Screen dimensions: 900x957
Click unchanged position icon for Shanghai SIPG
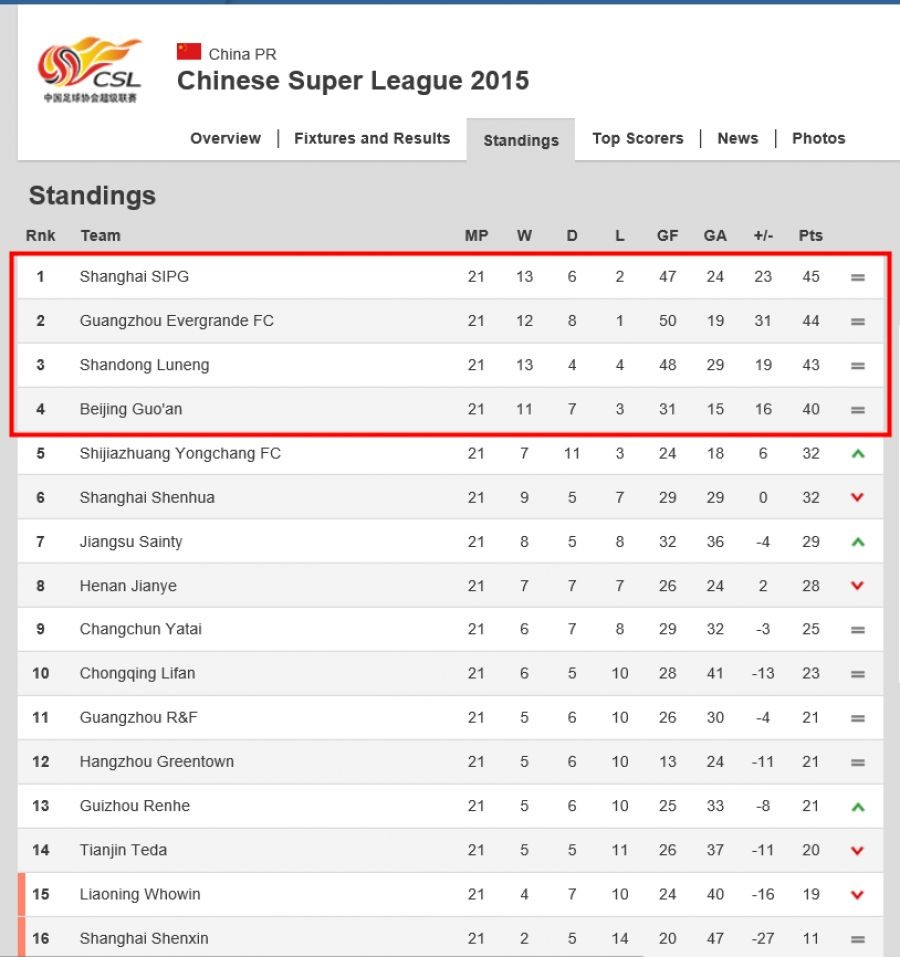point(857,278)
